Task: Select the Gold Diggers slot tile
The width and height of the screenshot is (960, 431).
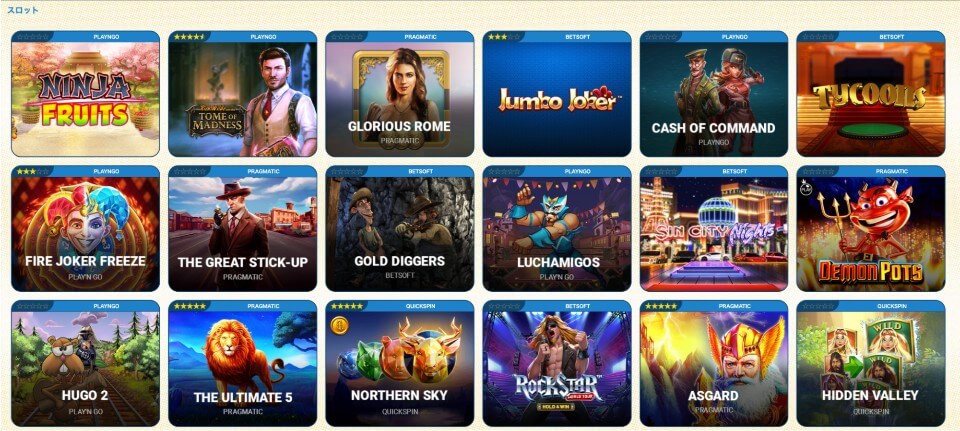Action: [x=400, y=228]
